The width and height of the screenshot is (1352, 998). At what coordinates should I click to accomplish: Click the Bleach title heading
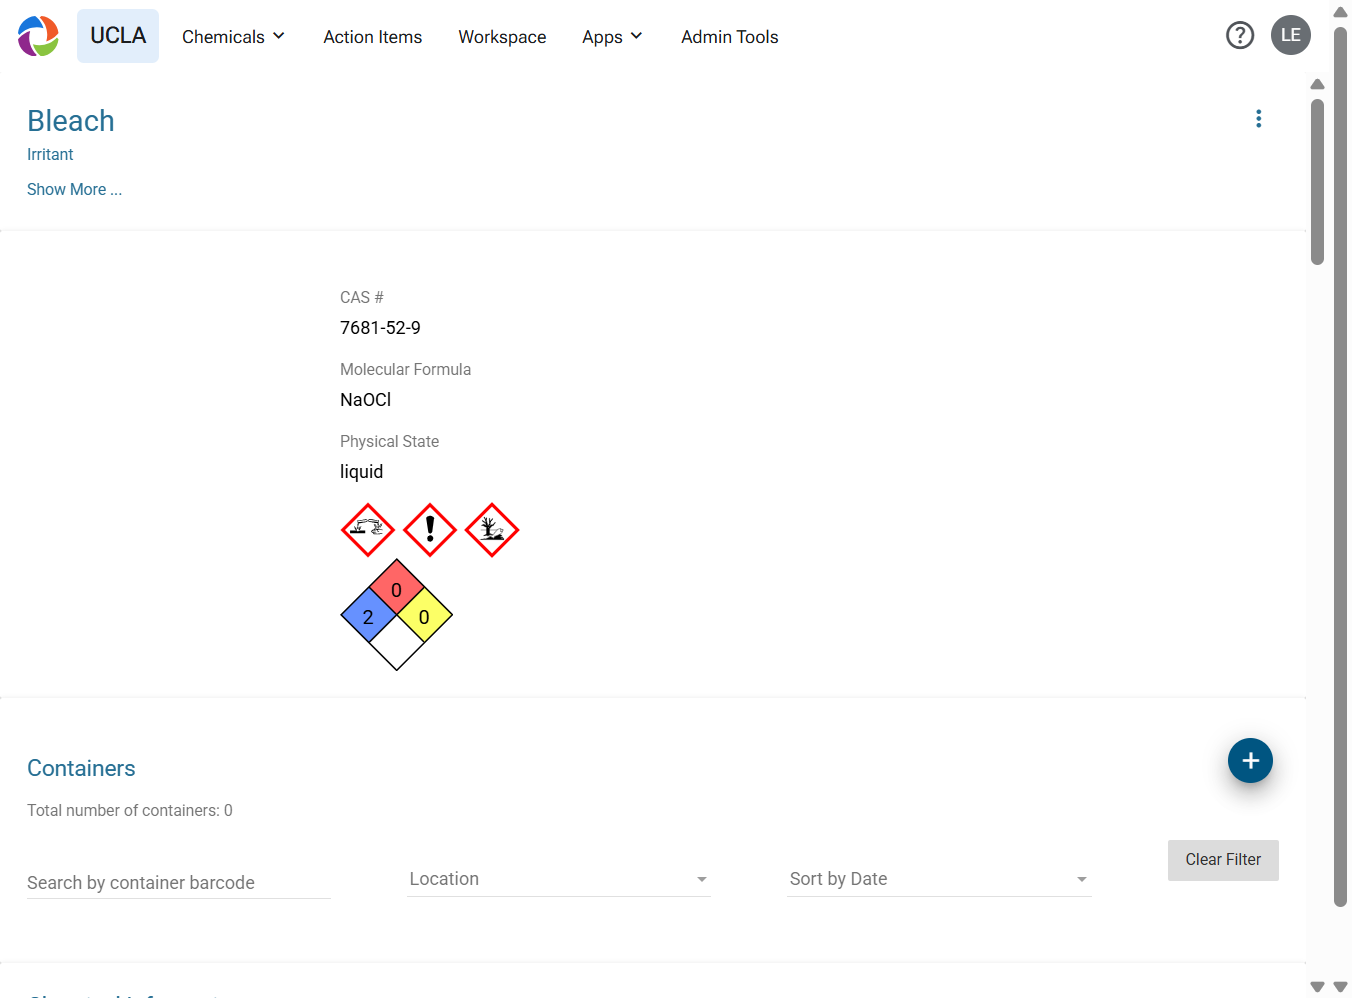[71, 121]
